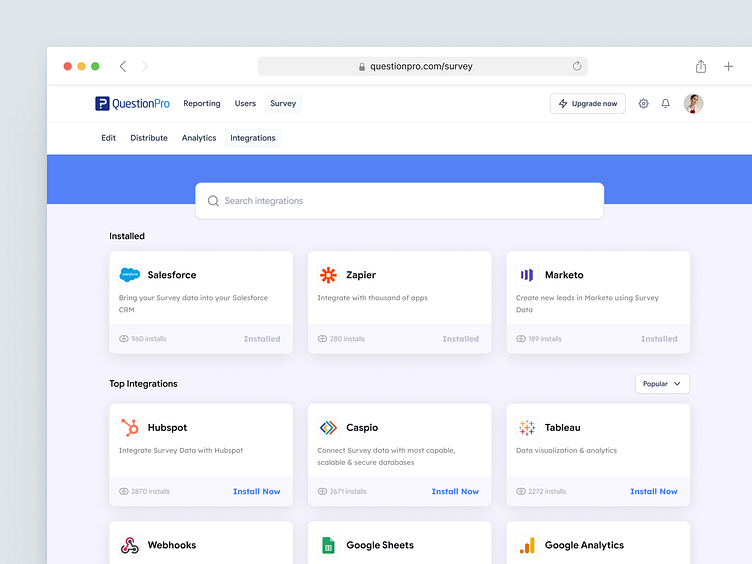Click the installs icon on Hubspot card

click(x=124, y=491)
